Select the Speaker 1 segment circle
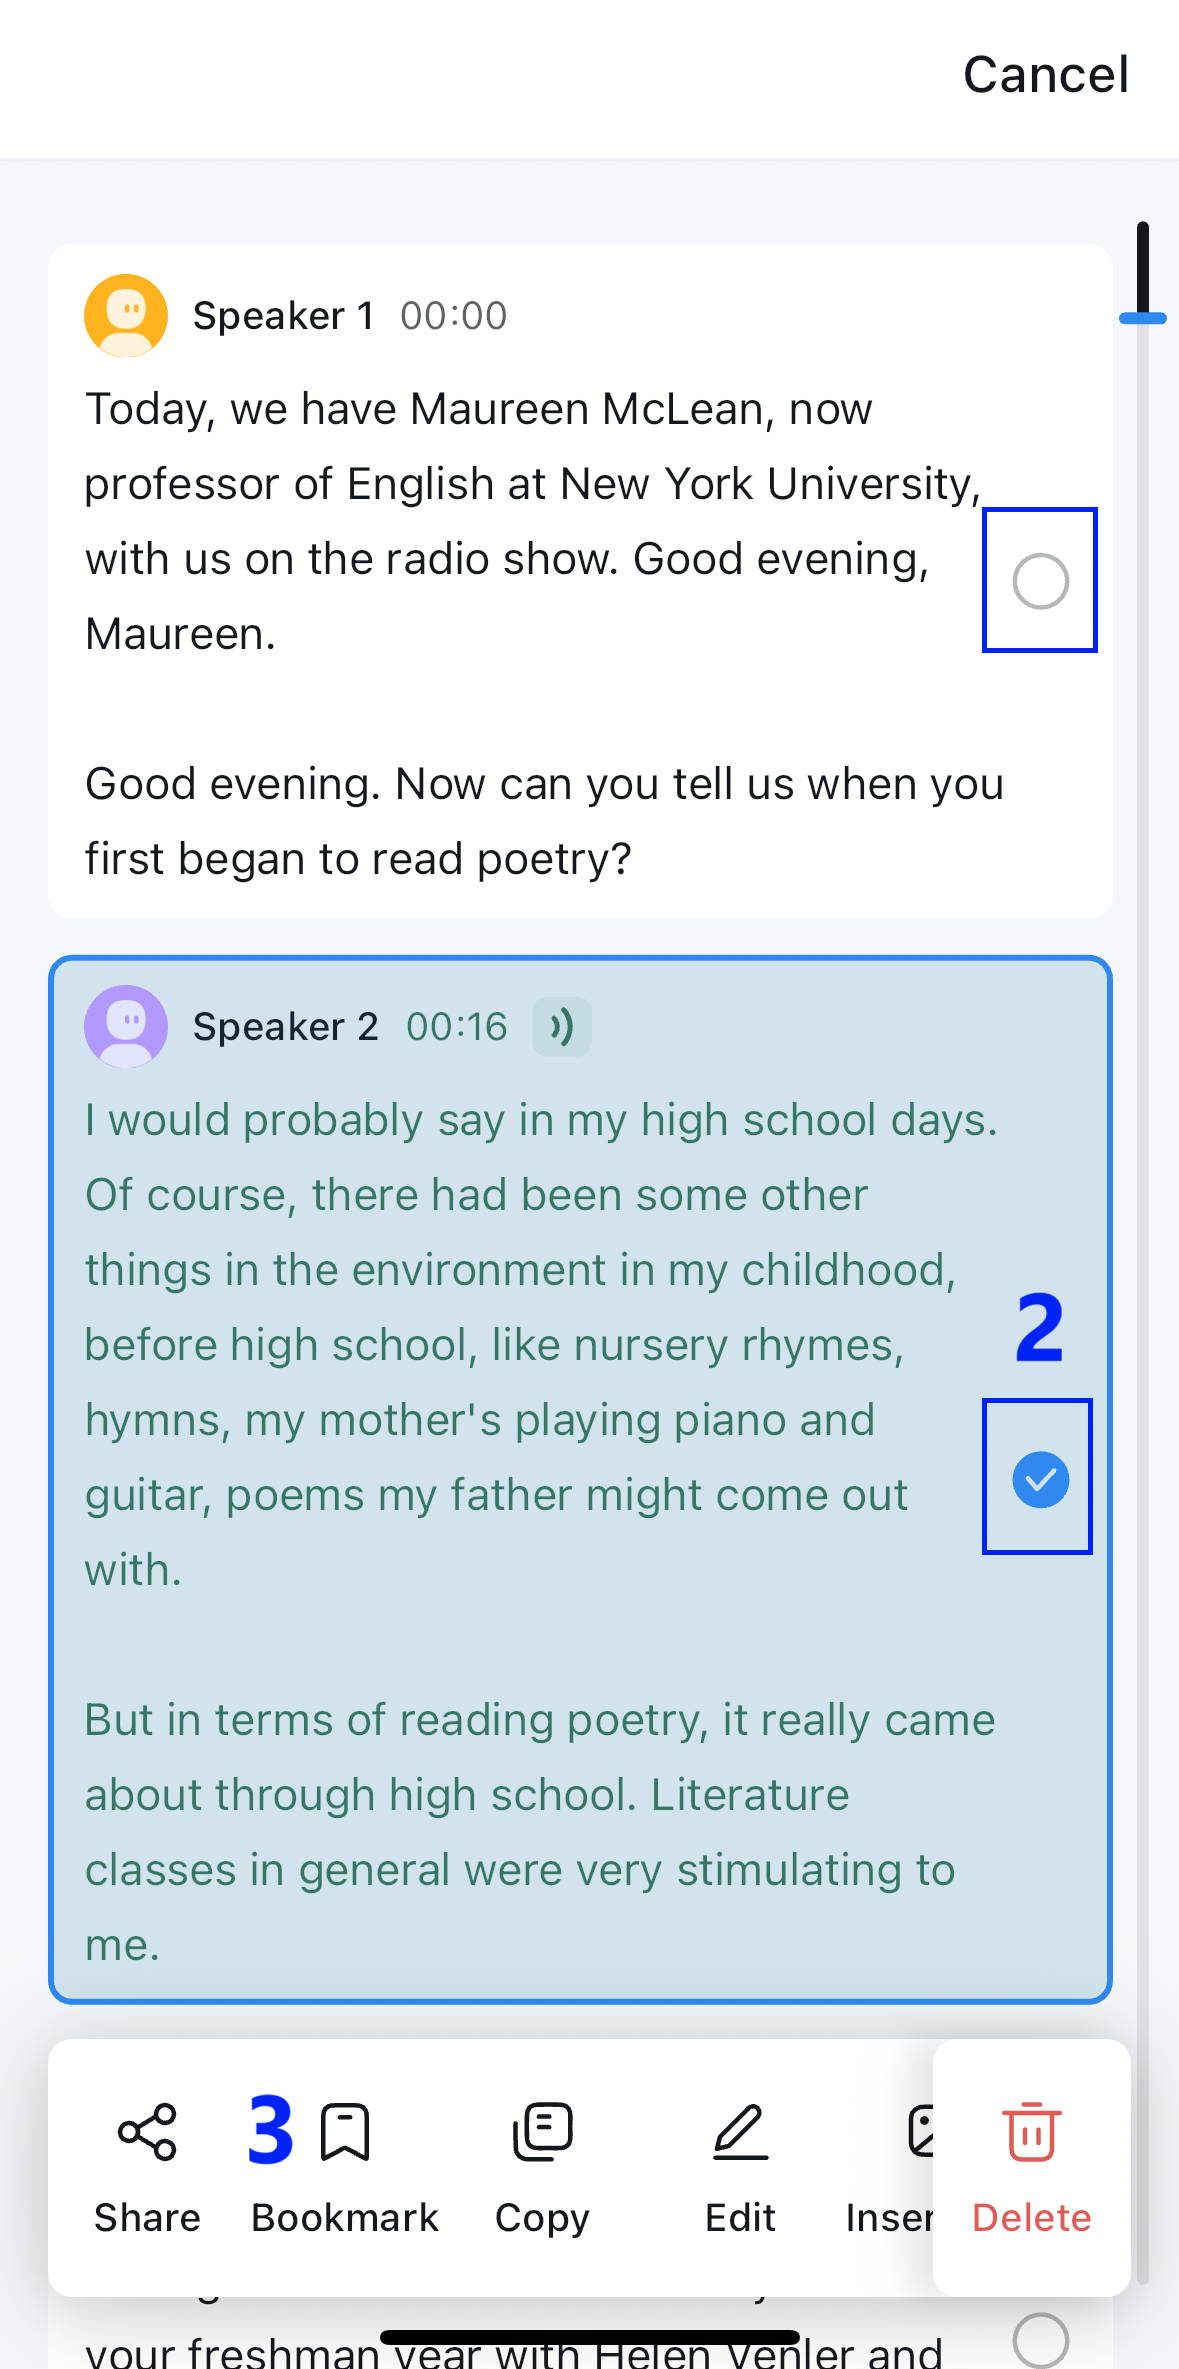 1040,581
